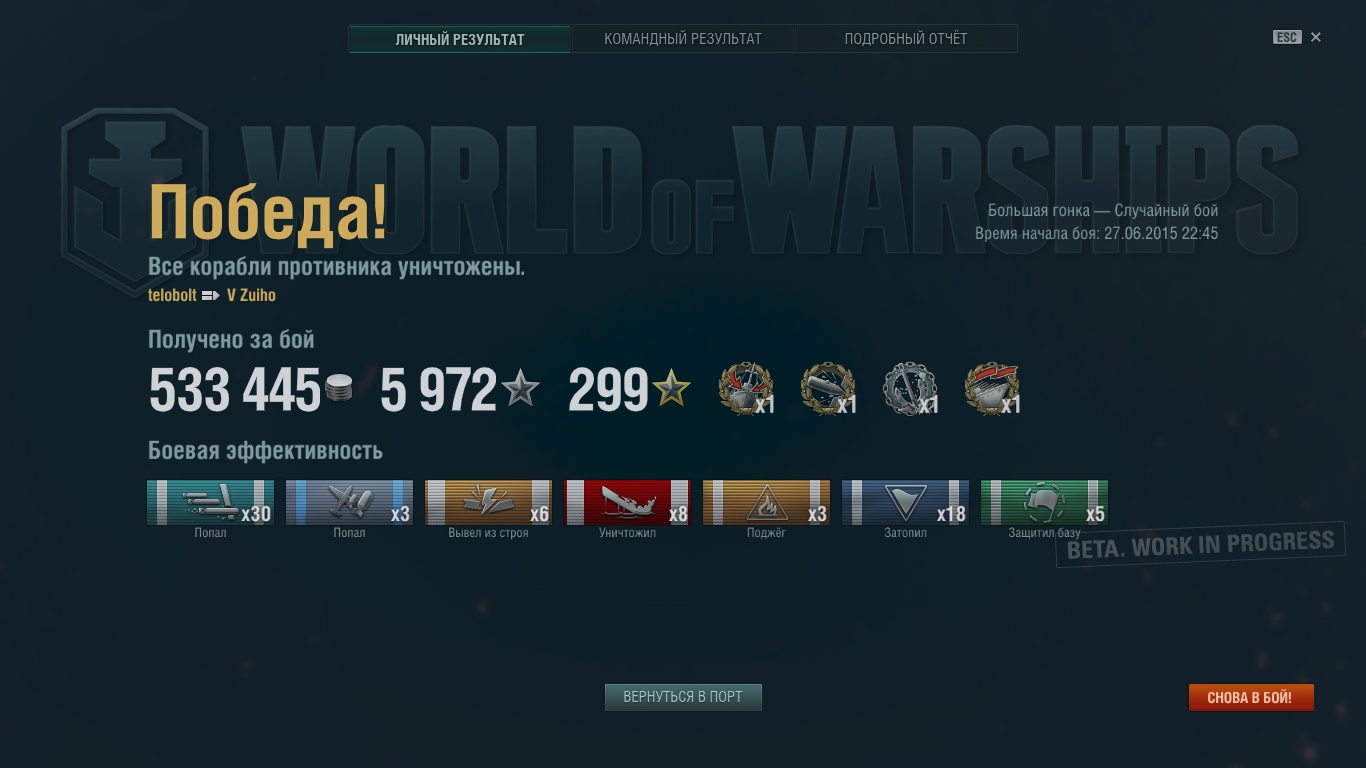Close the results screen with X

point(1316,37)
